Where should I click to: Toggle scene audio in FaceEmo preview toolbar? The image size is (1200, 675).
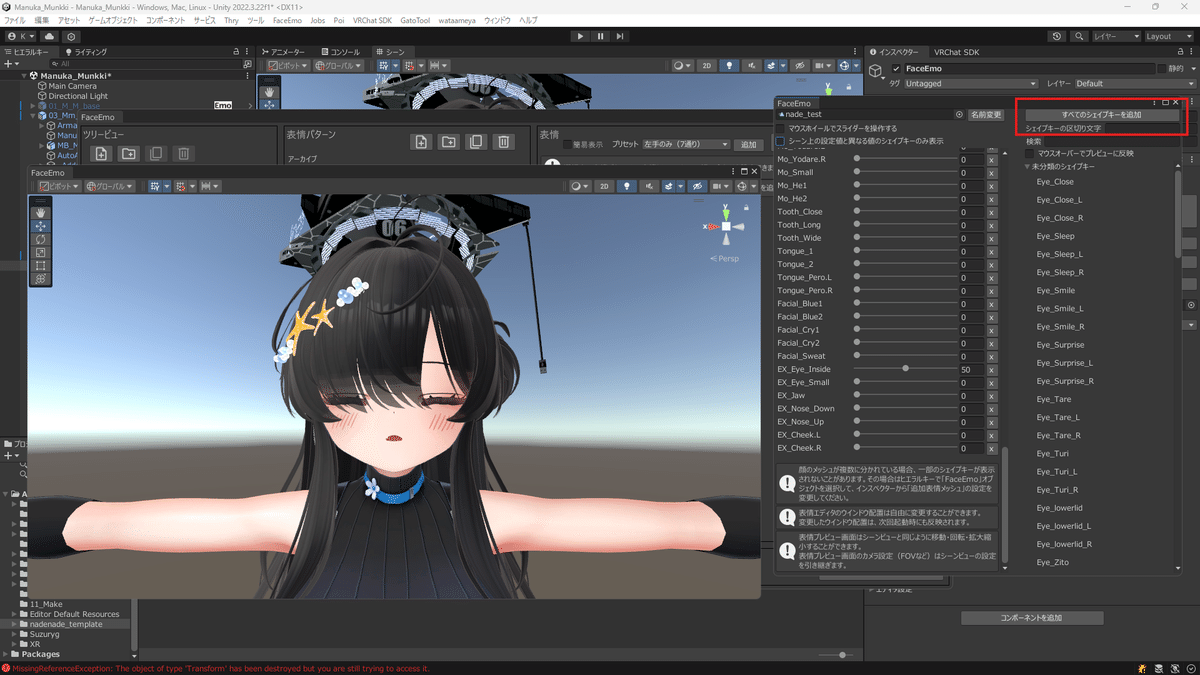click(x=647, y=186)
